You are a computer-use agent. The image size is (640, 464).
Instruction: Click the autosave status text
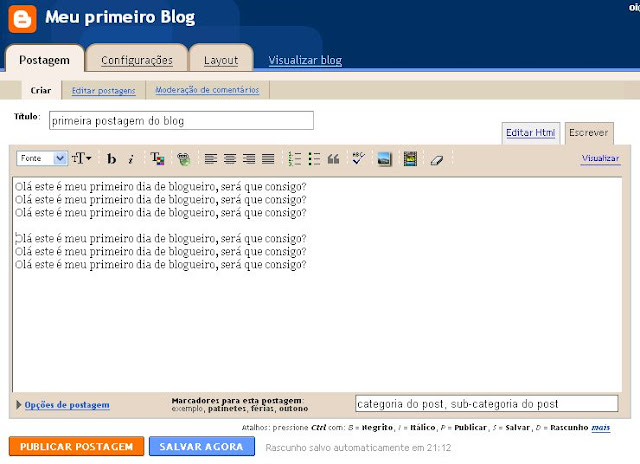(358, 448)
